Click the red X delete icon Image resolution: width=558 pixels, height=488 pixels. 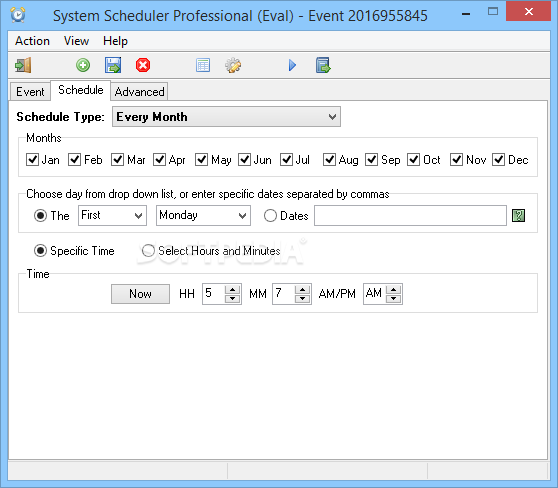pos(143,65)
